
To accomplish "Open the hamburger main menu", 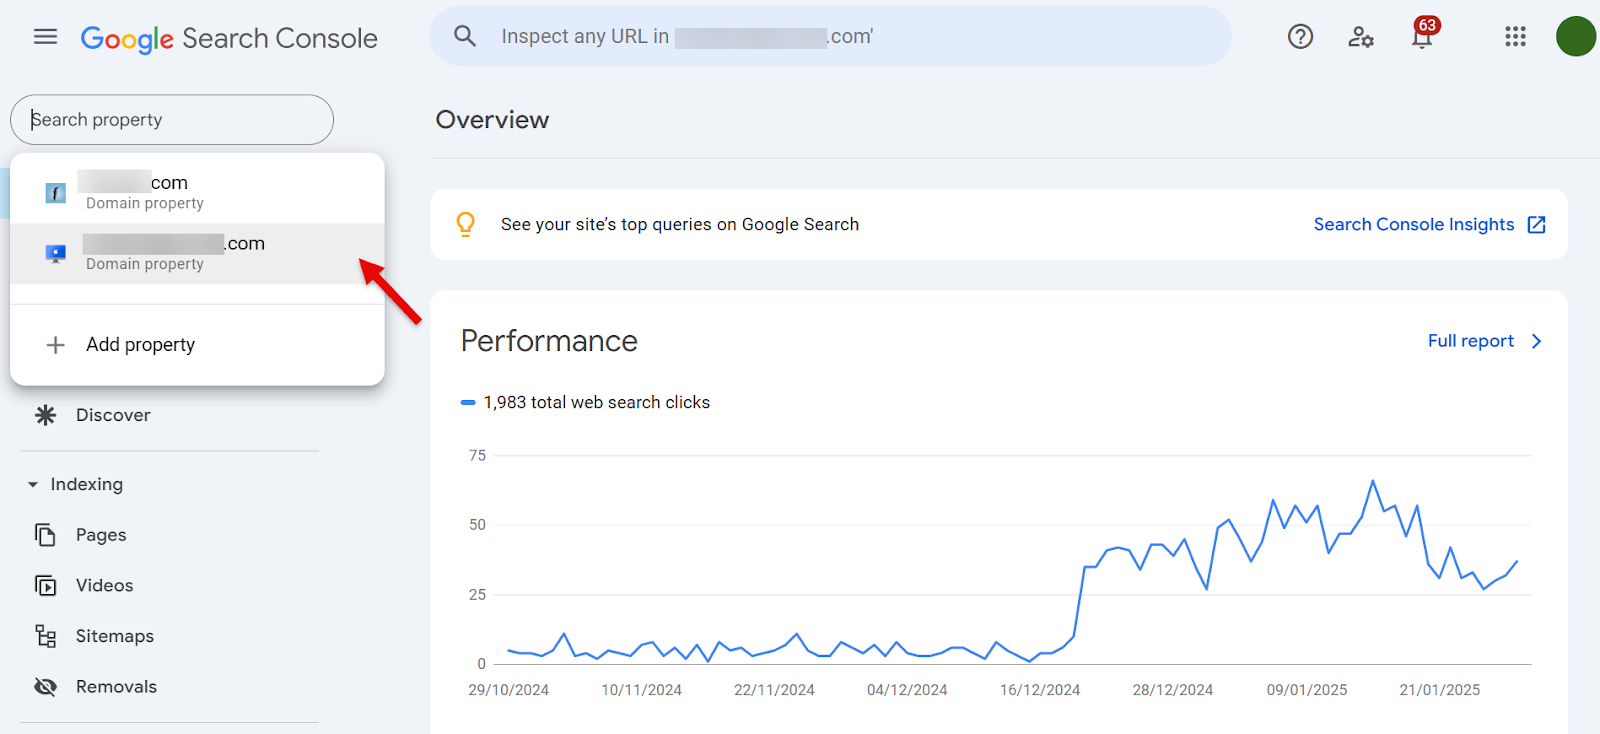I will [45, 37].
